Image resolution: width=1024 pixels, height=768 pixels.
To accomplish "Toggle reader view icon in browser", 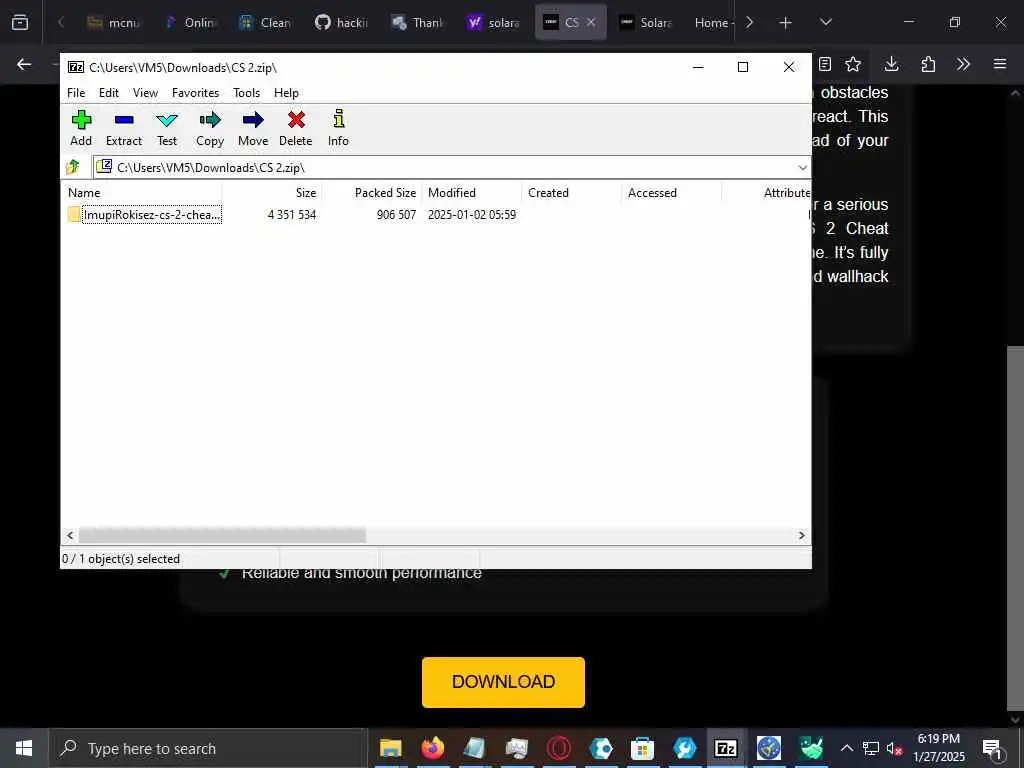I will point(825,64).
